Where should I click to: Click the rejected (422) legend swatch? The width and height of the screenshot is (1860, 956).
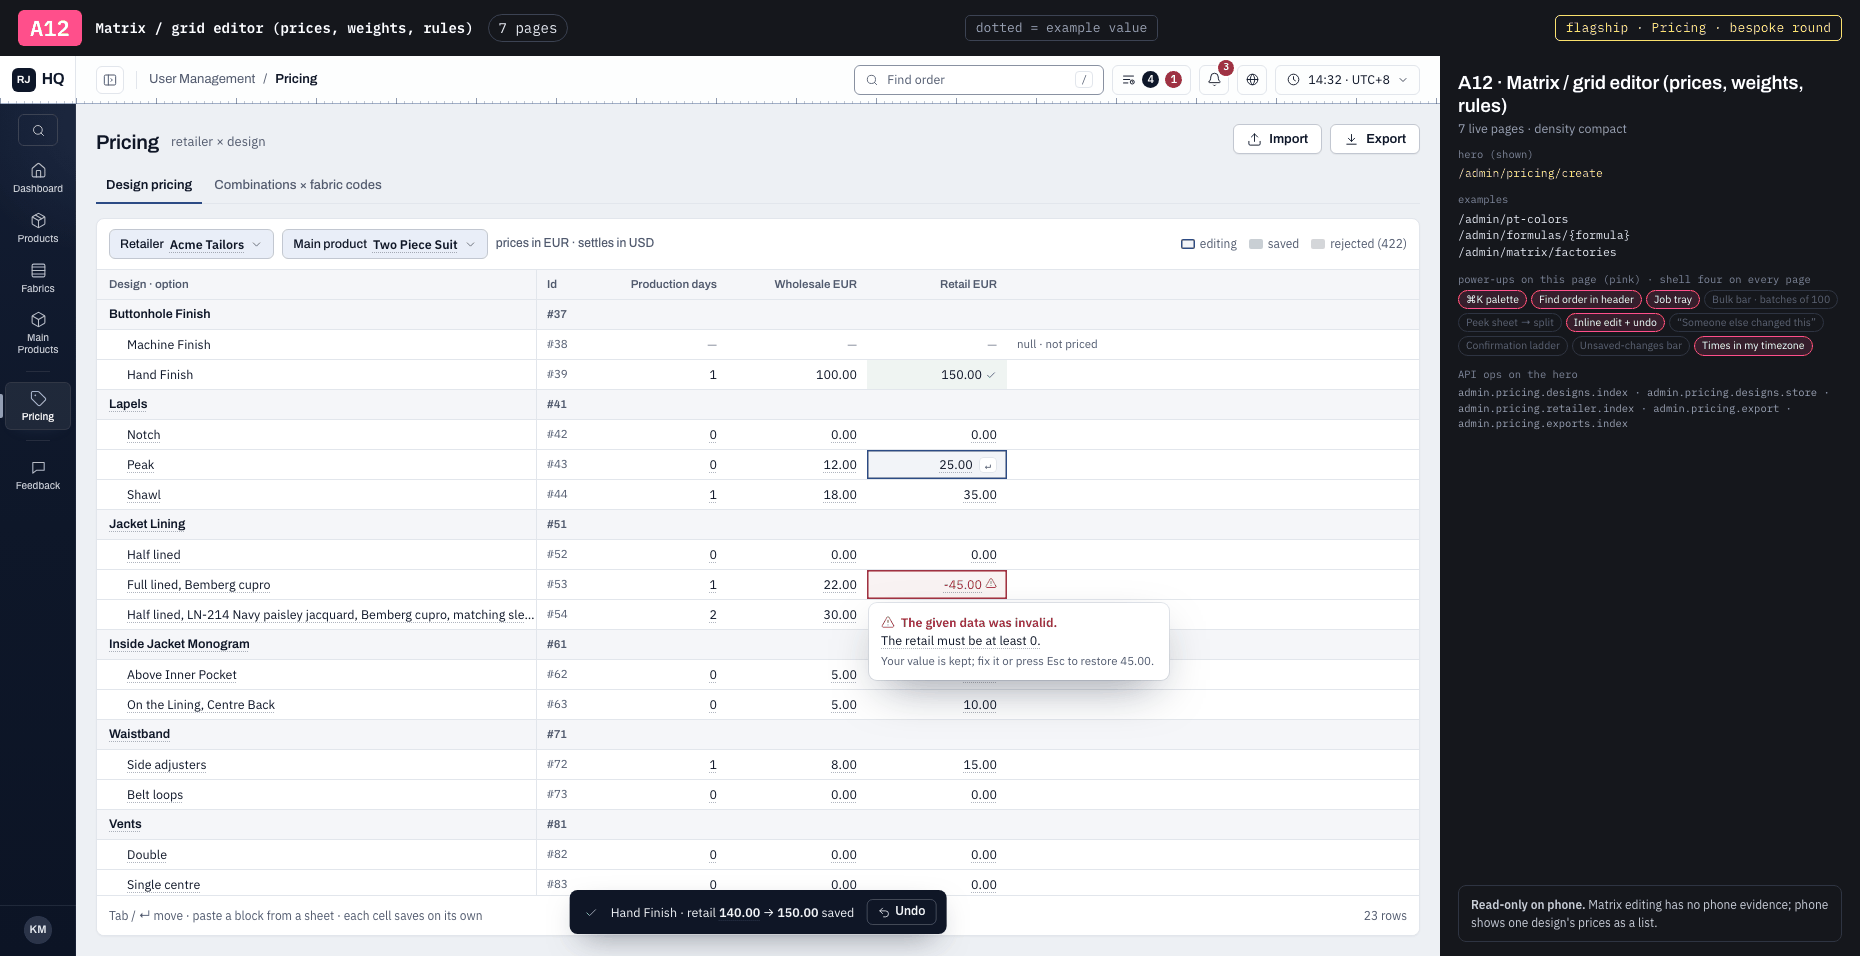click(1318, 244)
